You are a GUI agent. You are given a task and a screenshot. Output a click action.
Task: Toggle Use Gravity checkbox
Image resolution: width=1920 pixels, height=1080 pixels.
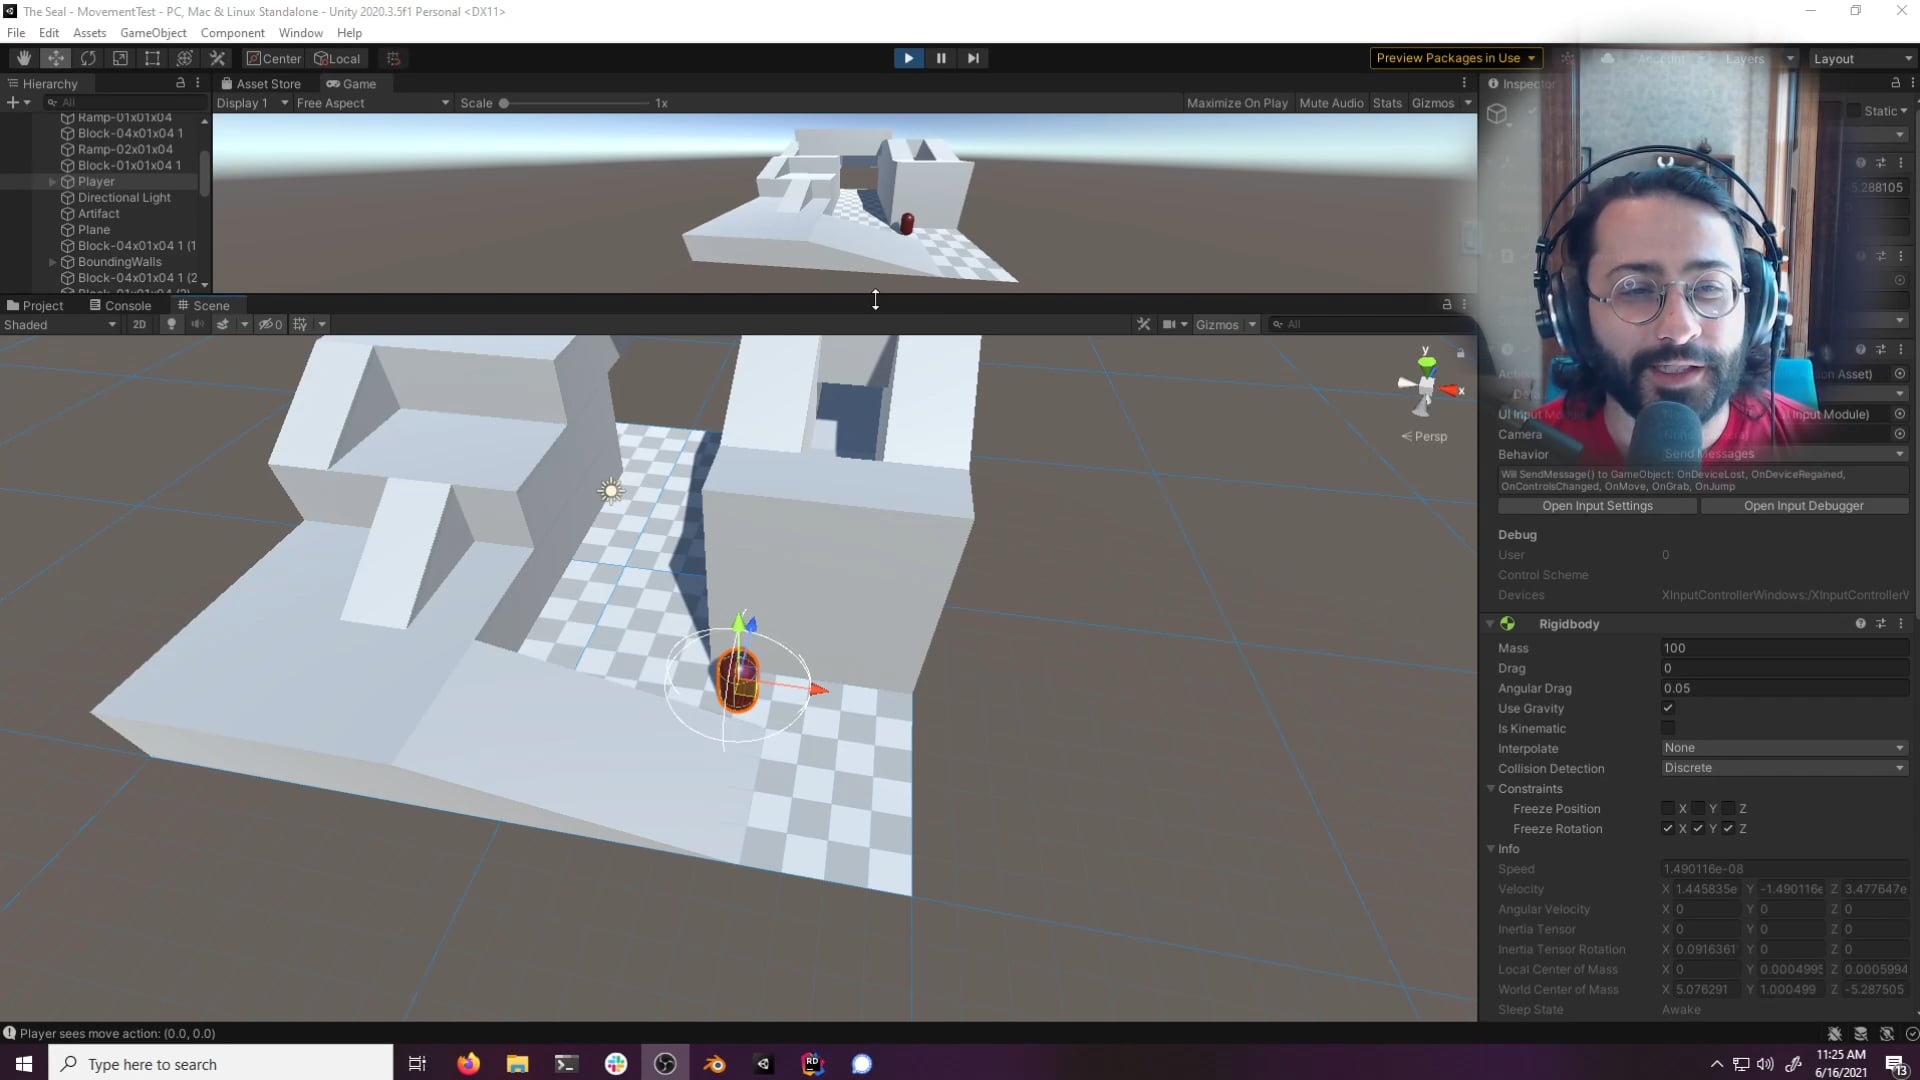tap(1668, 708)
